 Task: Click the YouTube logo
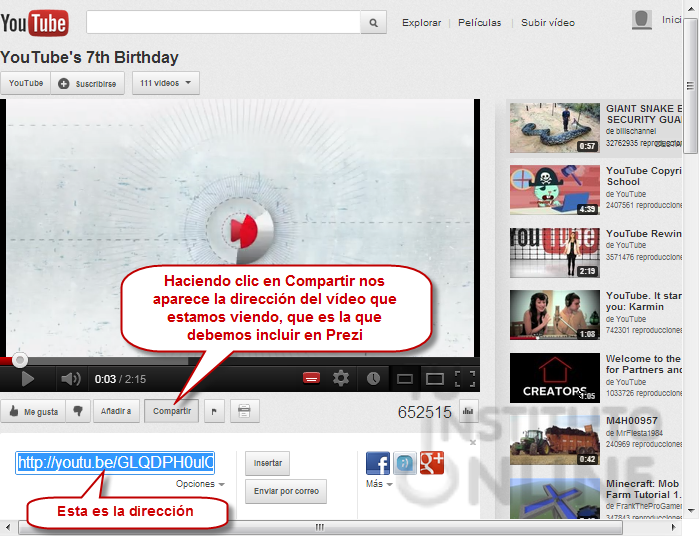34,23
